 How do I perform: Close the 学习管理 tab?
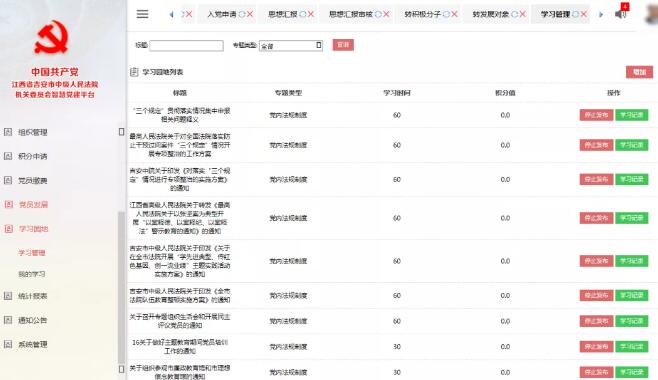(x=584, y=14)
